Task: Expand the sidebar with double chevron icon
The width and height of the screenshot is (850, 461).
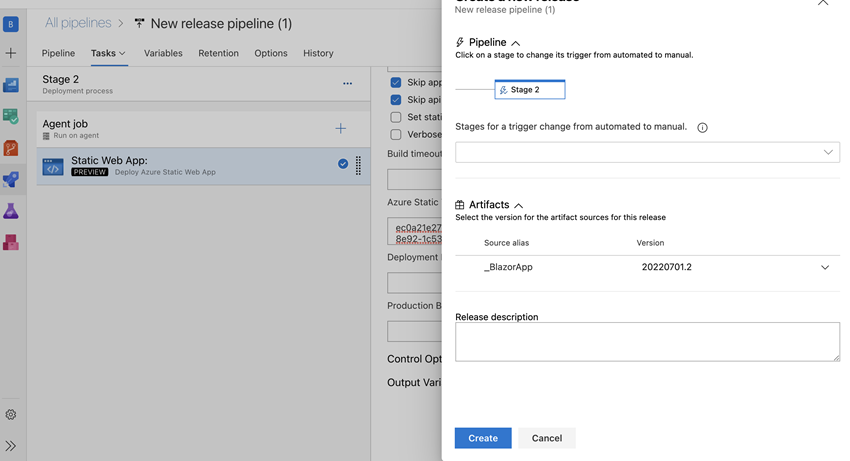Action: tap(11, 446)
